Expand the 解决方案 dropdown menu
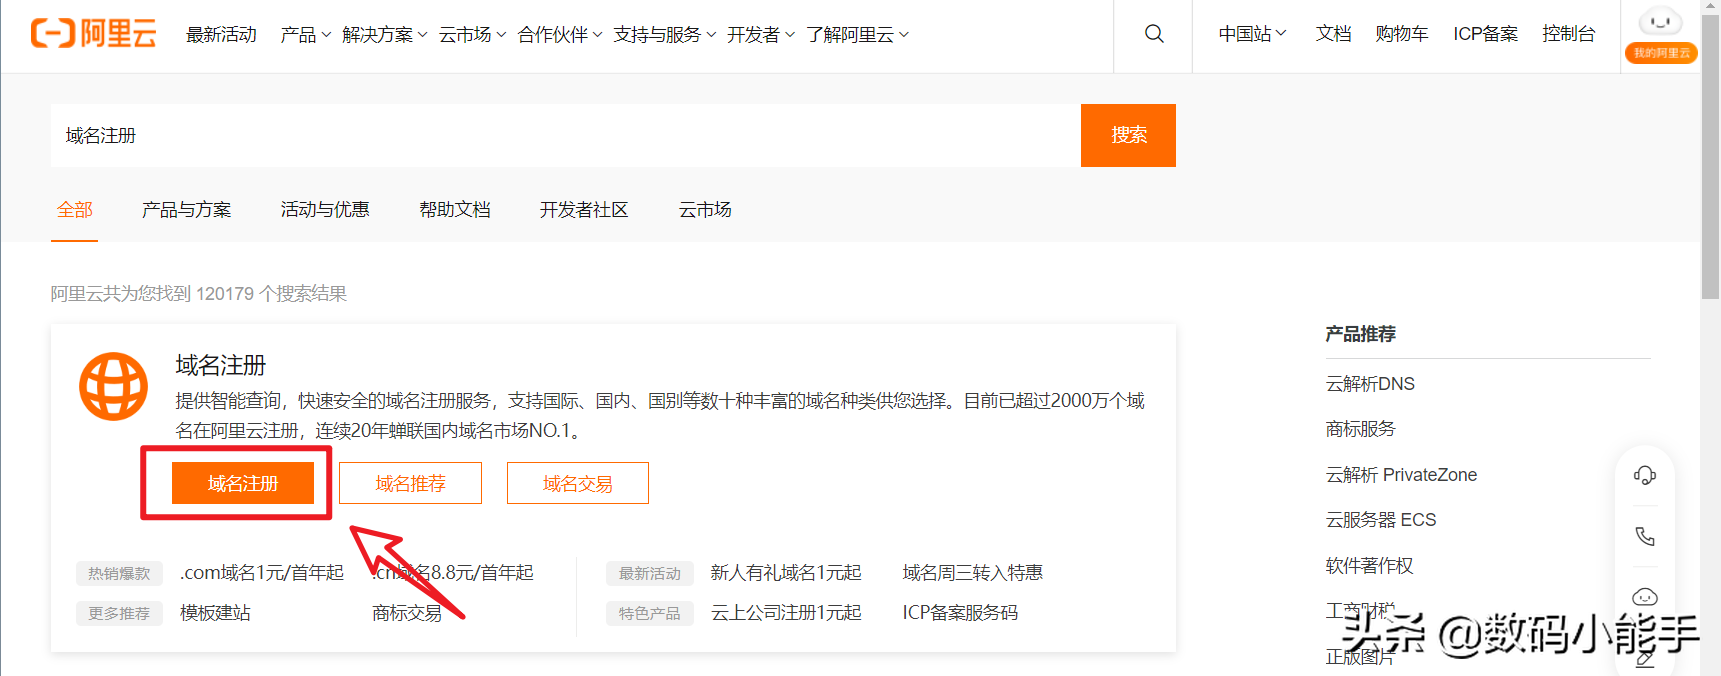Viewport: 1721px width, 676px height. click(x=384, y=35)
